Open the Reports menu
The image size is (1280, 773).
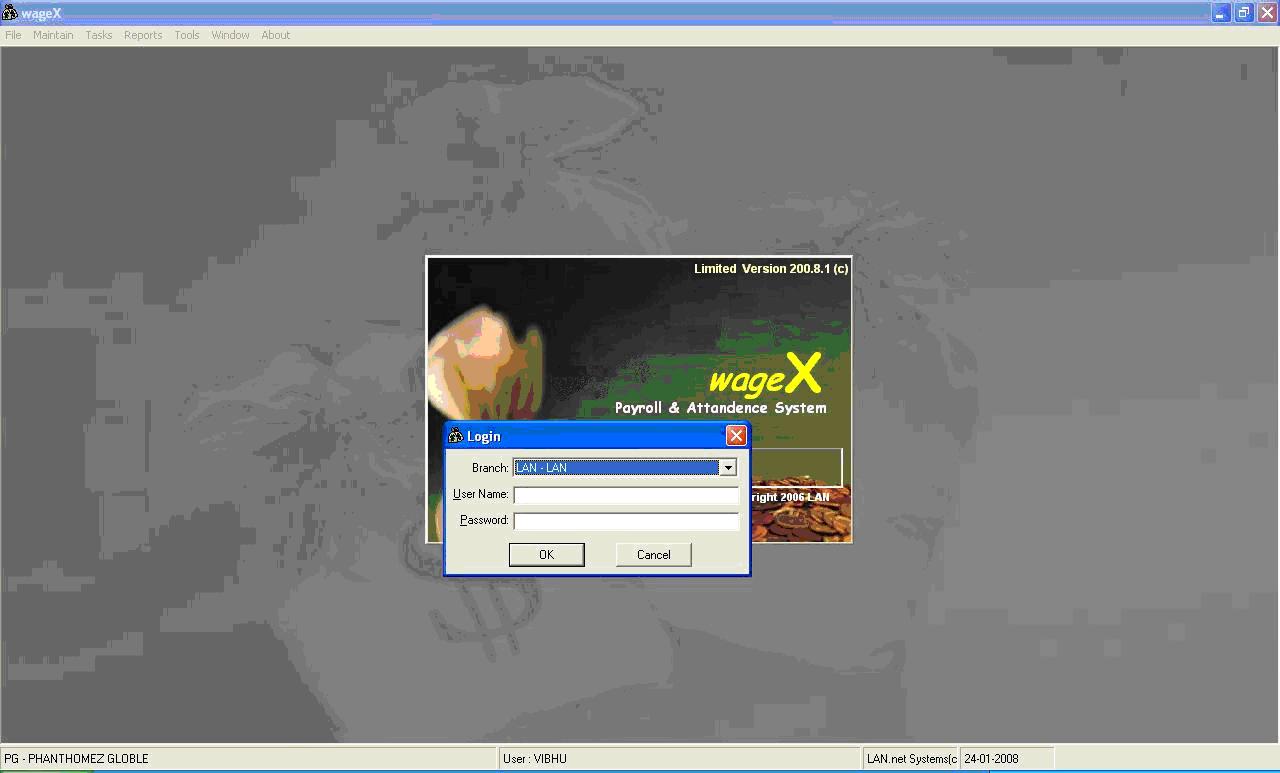(143, 35)
